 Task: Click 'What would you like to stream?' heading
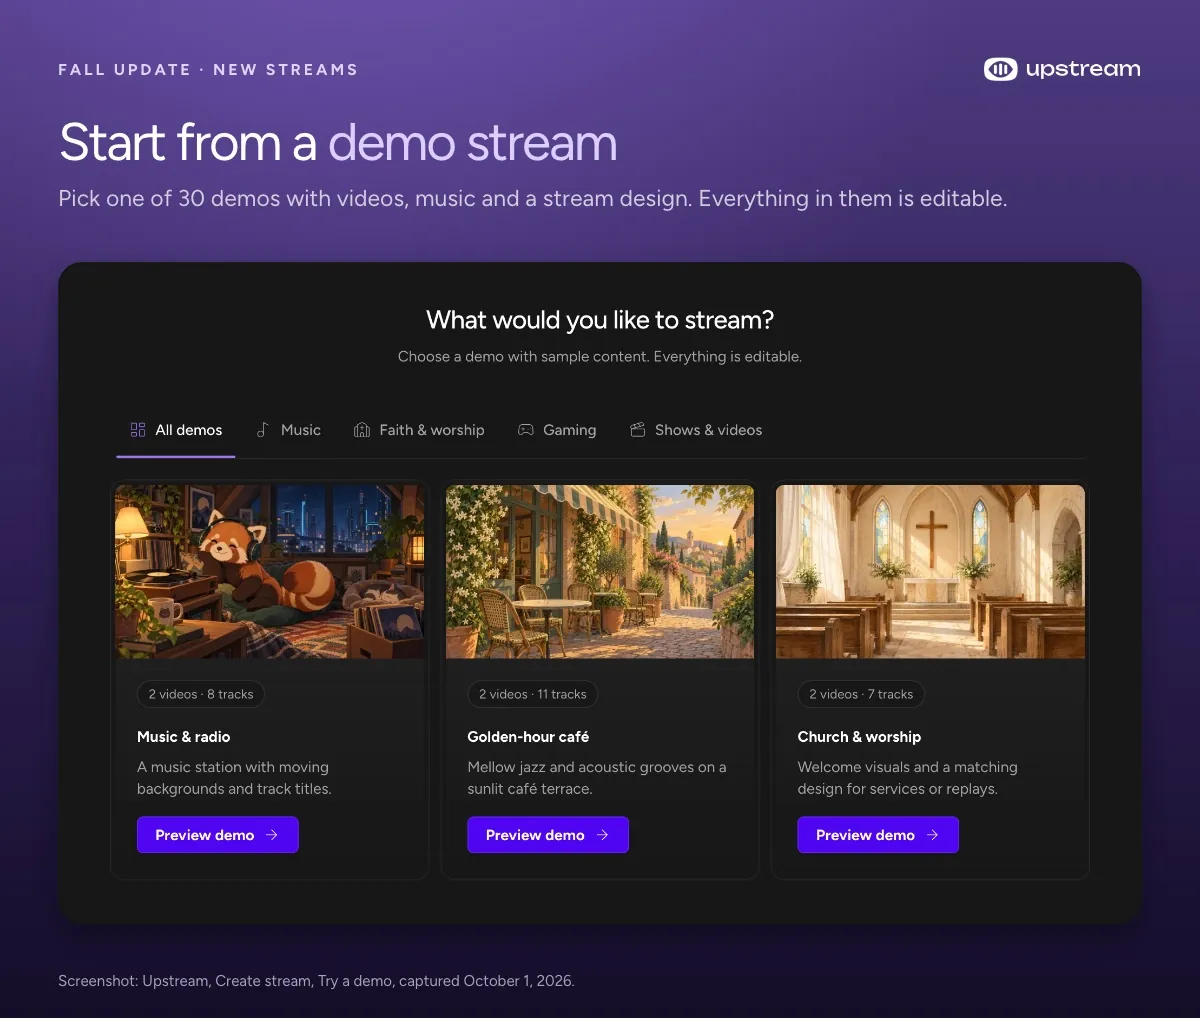(x=600, y=320)
